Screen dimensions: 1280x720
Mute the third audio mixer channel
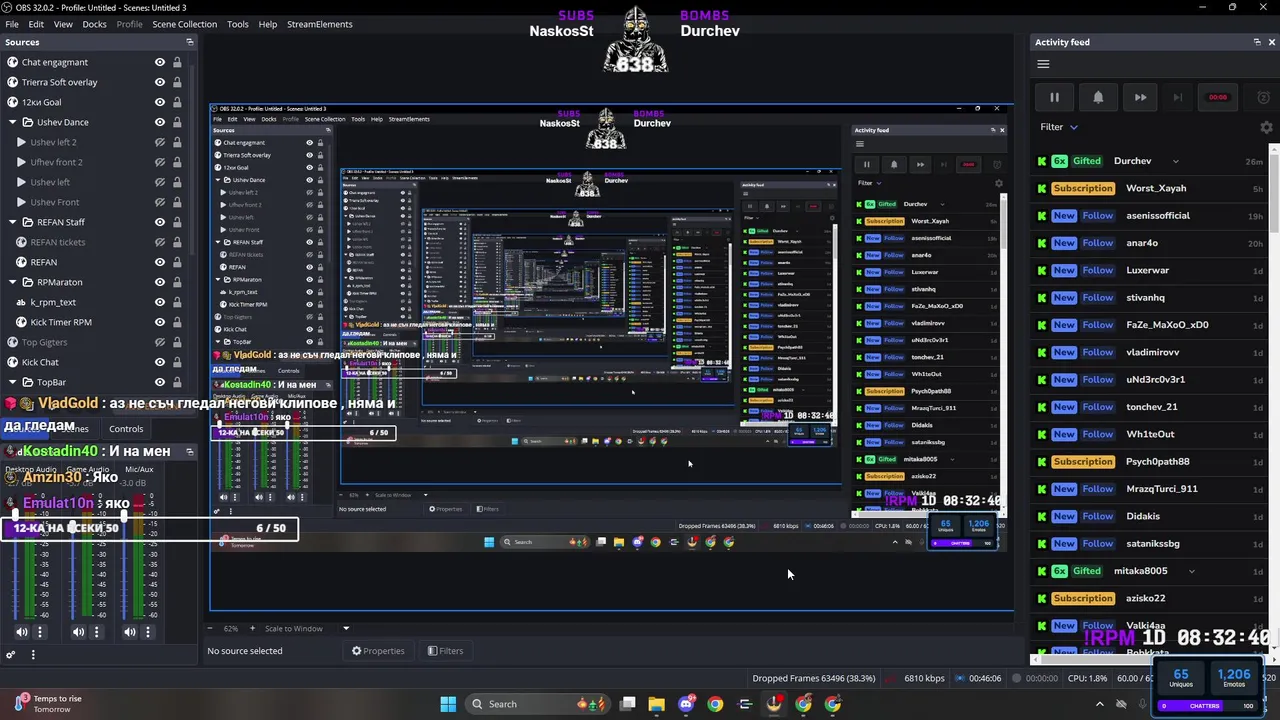tap(130, 632)
